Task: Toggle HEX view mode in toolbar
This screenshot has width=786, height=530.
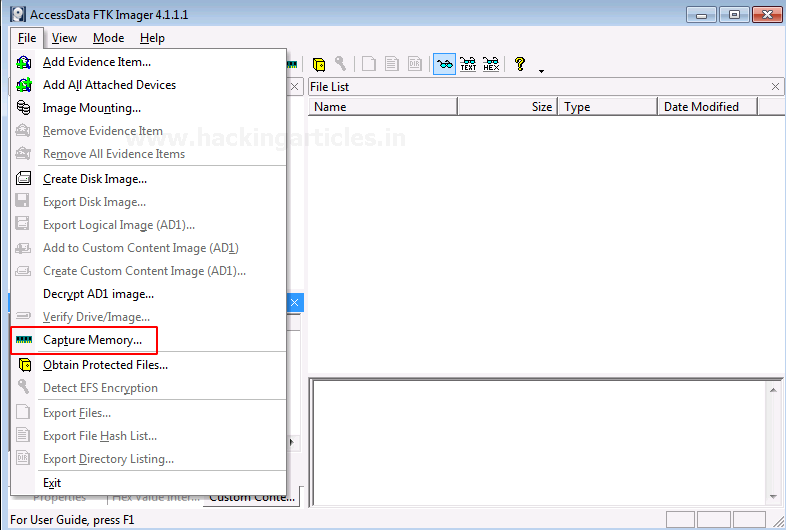Action: pyautogui.click(x=491, y=64)
